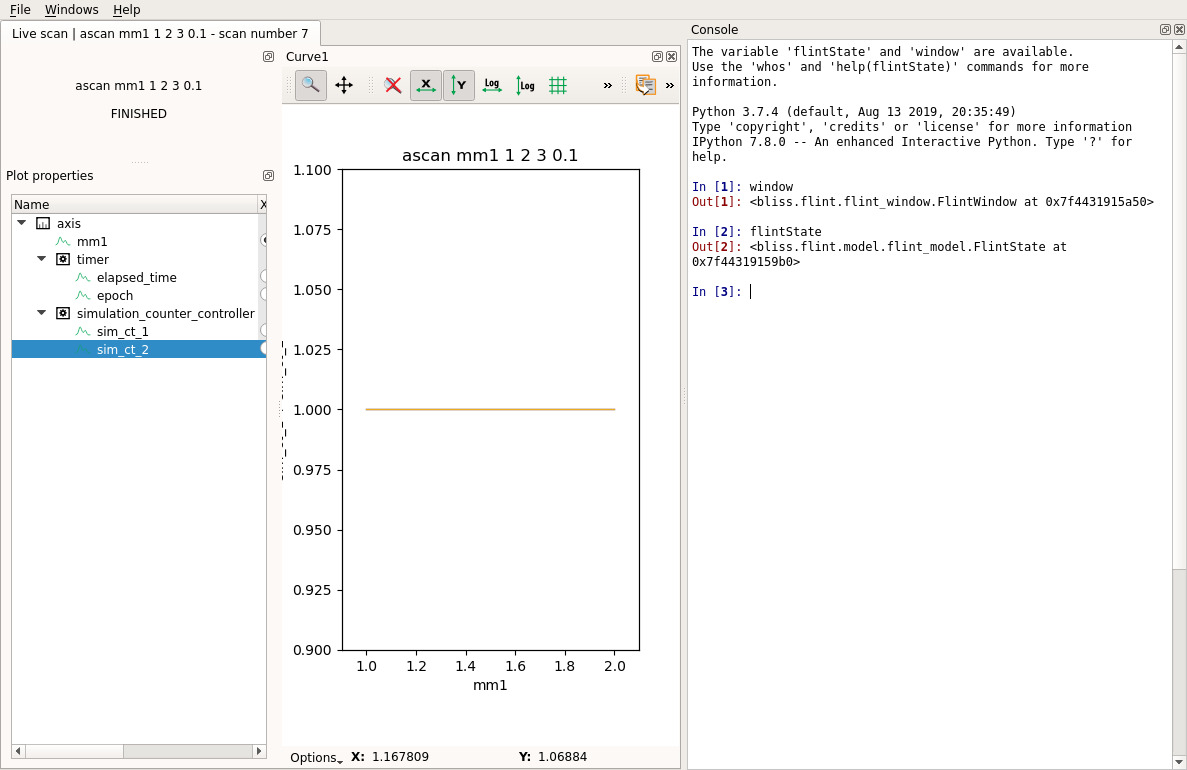The height and width of the screenshot is (770, 1187).
Task: Reset zoom with crossed magnifier icon
Action: click(x=393, y=85)
